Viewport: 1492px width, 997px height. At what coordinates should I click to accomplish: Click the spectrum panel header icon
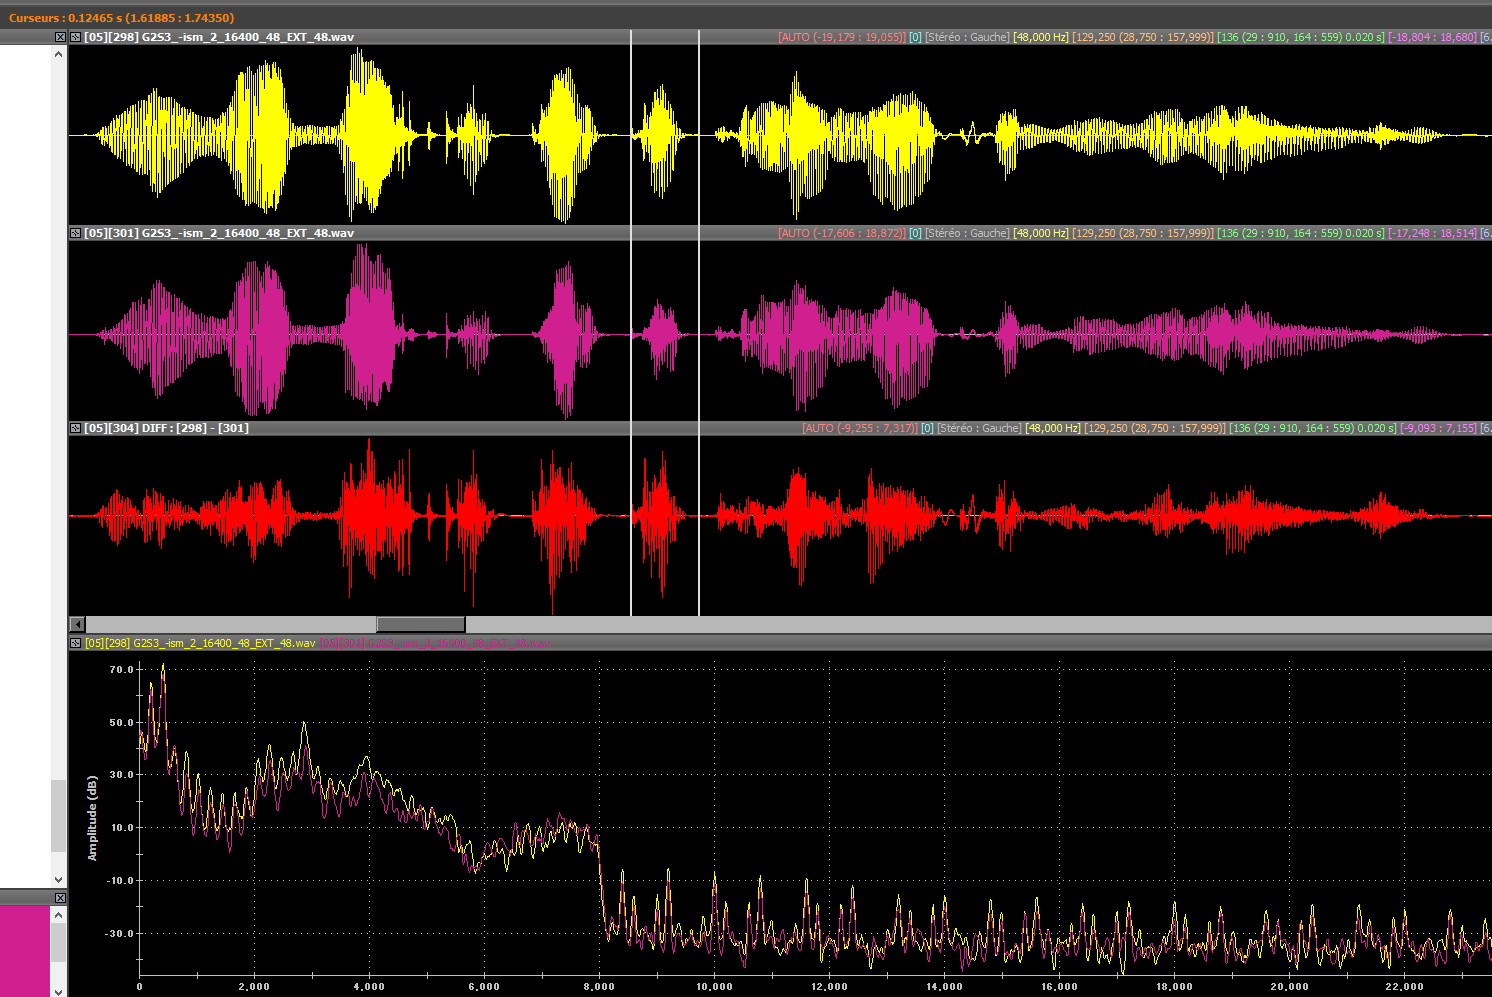point(75,643)
